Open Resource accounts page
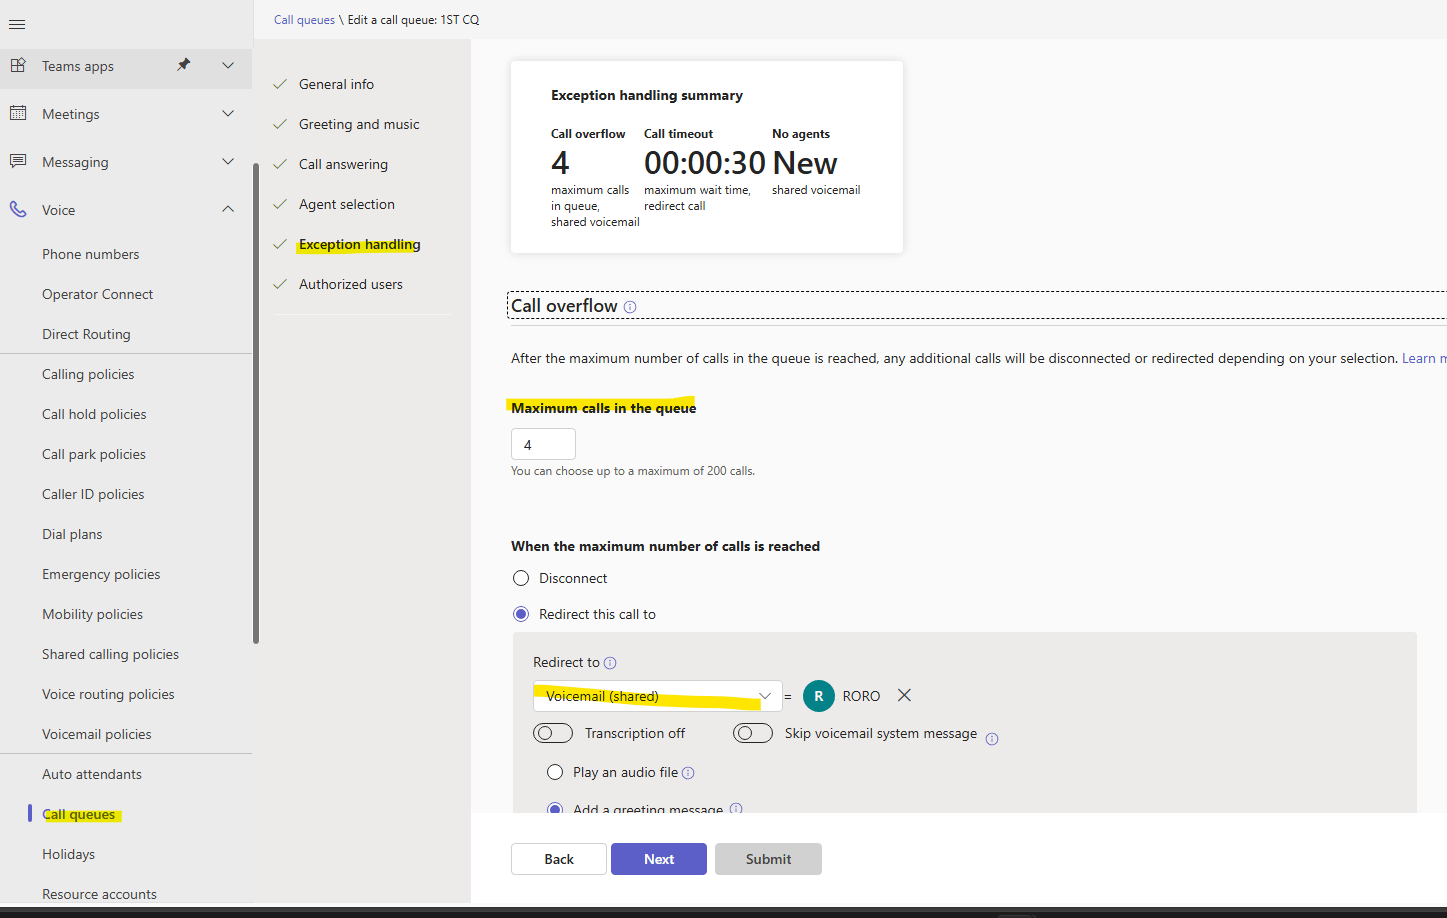The image size is (1447, 918). 99,894
